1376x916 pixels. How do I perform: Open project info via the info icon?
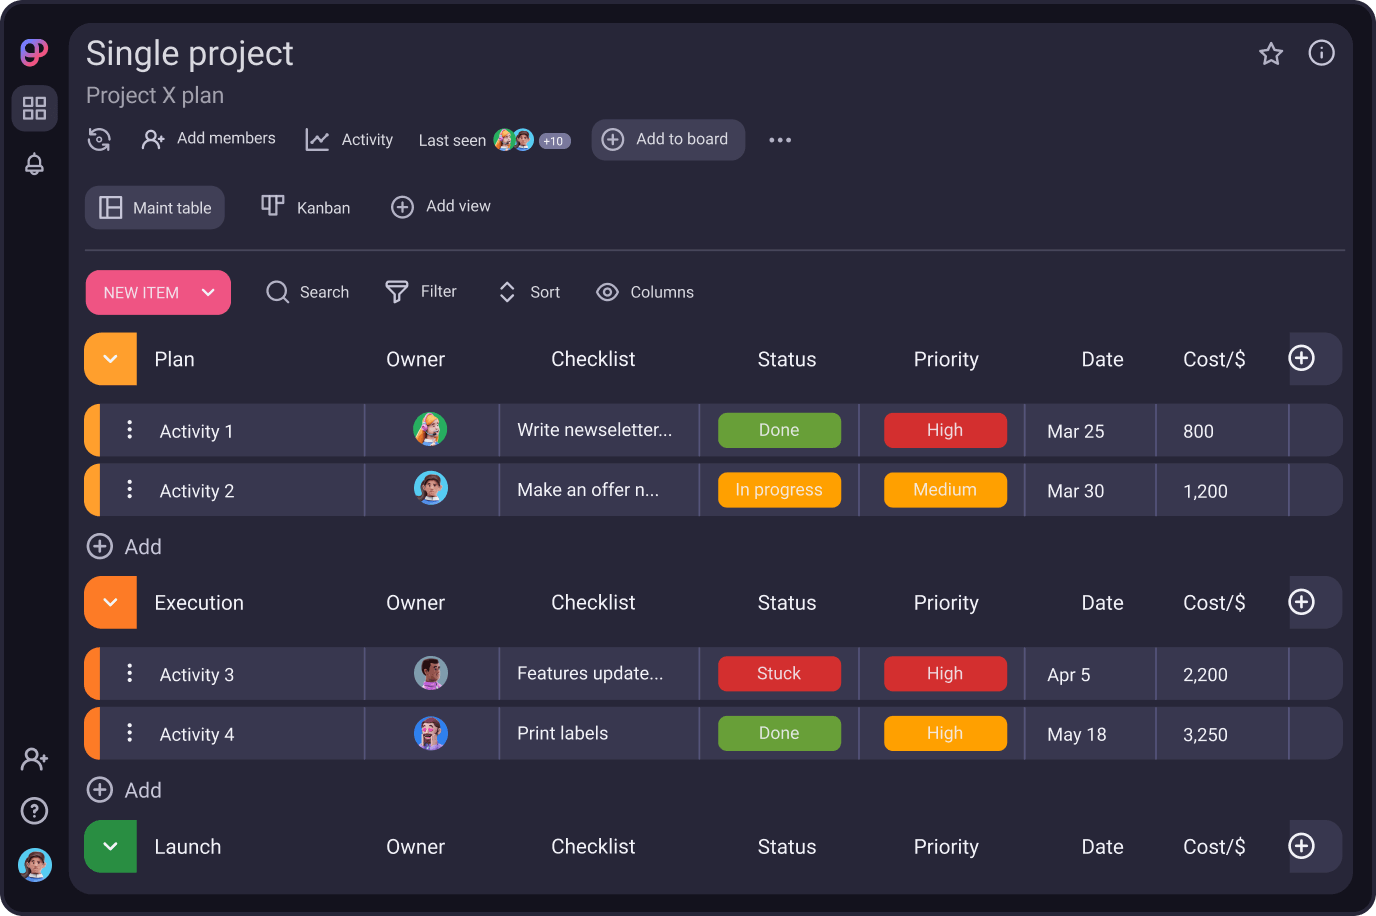pyautogui.click(x=1321, y=53)
